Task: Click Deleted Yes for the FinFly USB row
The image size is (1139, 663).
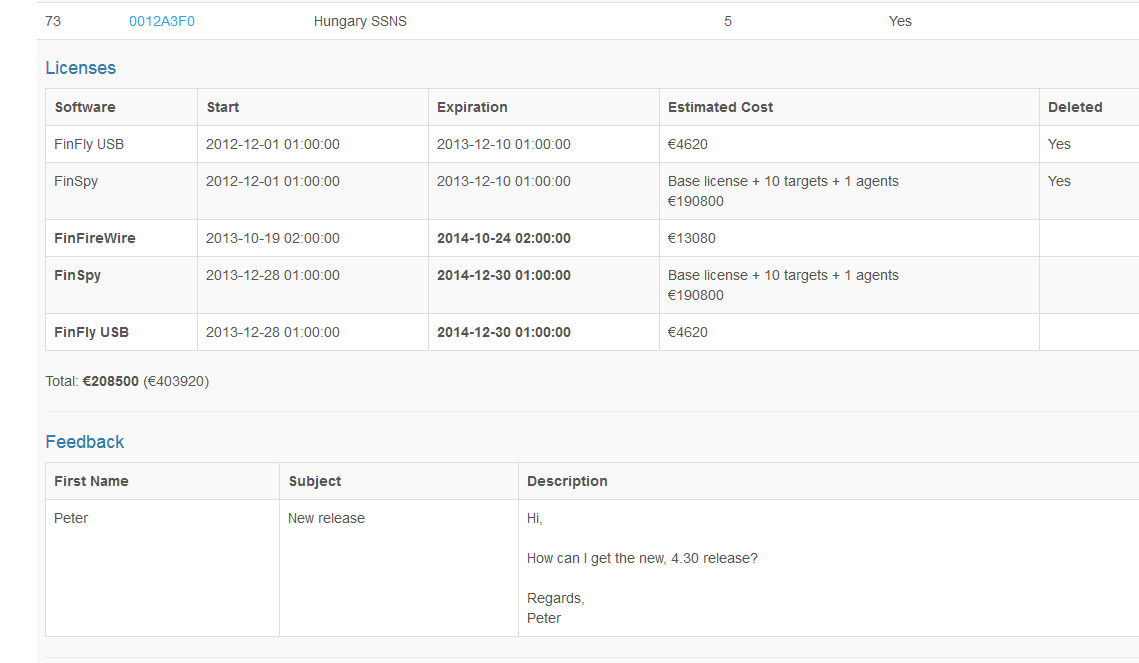Action: (x=1059, y=145)
